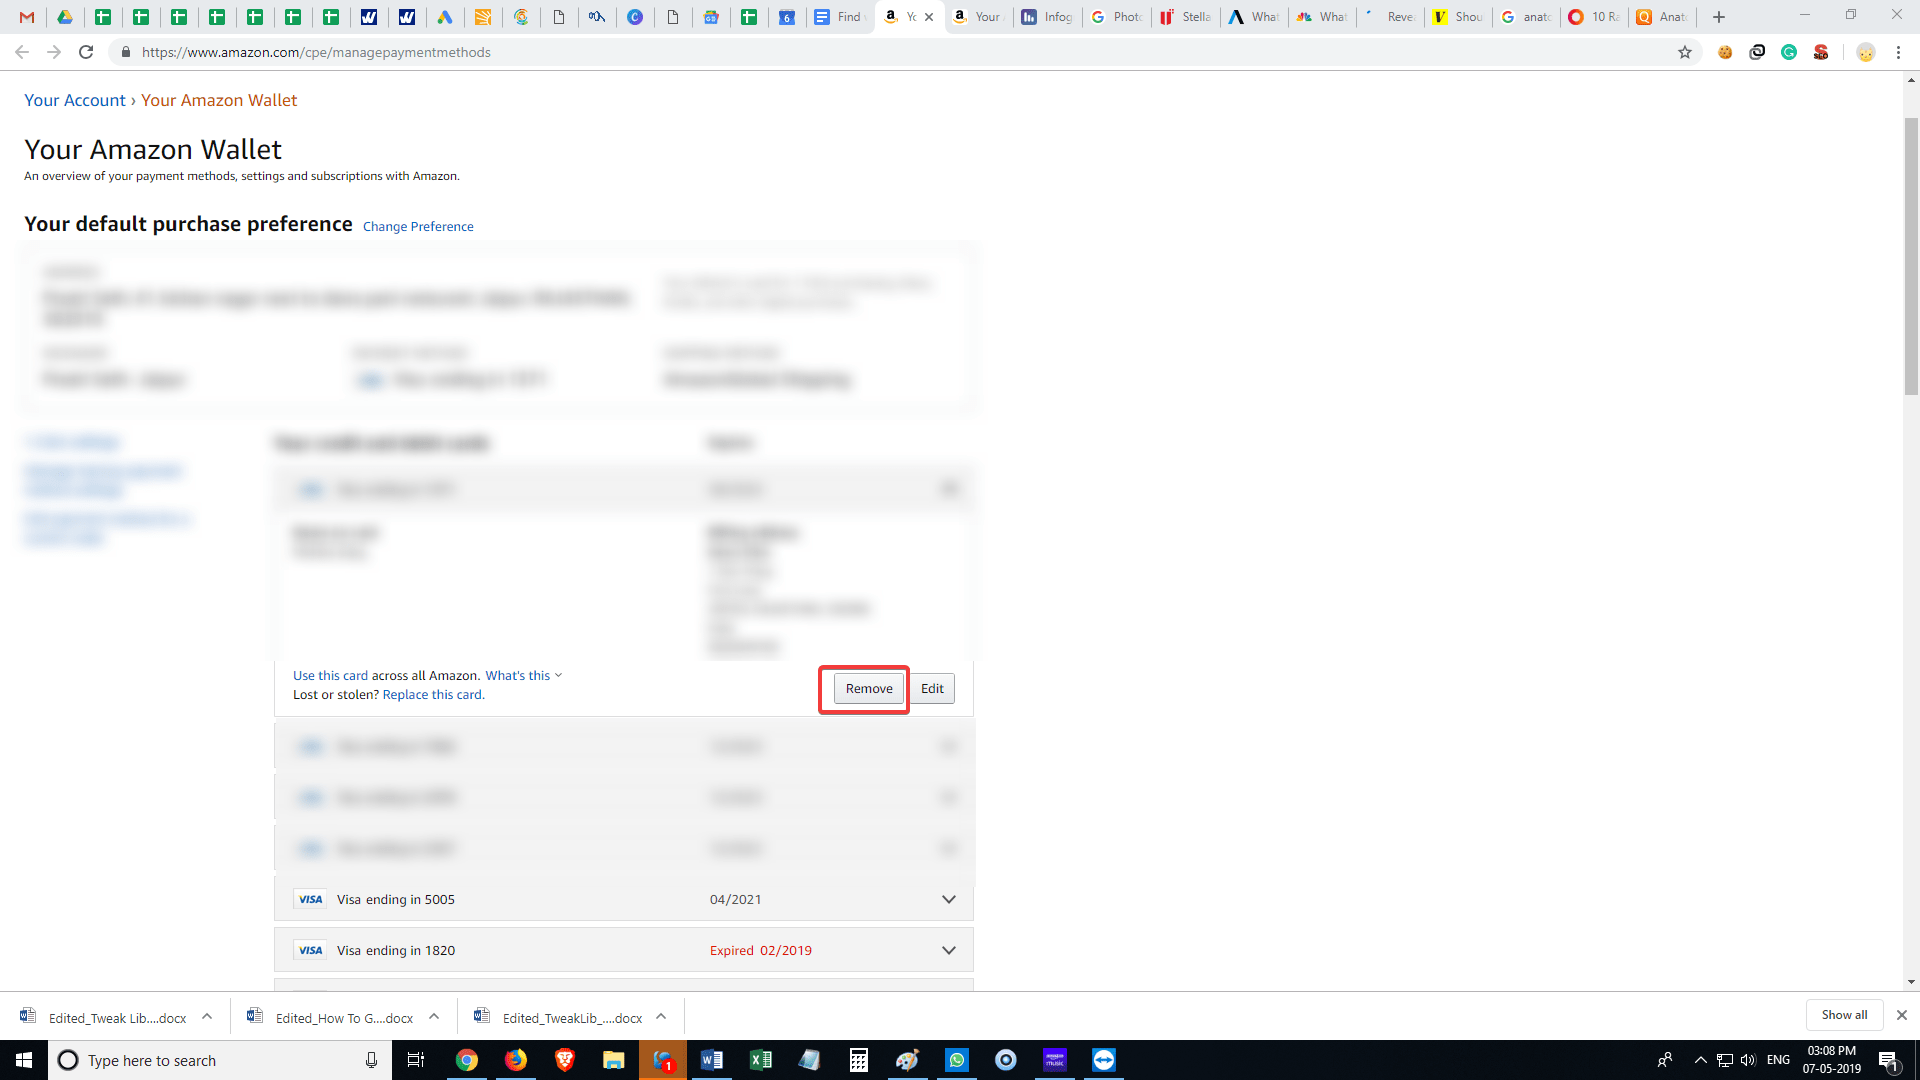The image size is (1920, 1080).
Task: Open the volume control
Action: [1749, 1060]
